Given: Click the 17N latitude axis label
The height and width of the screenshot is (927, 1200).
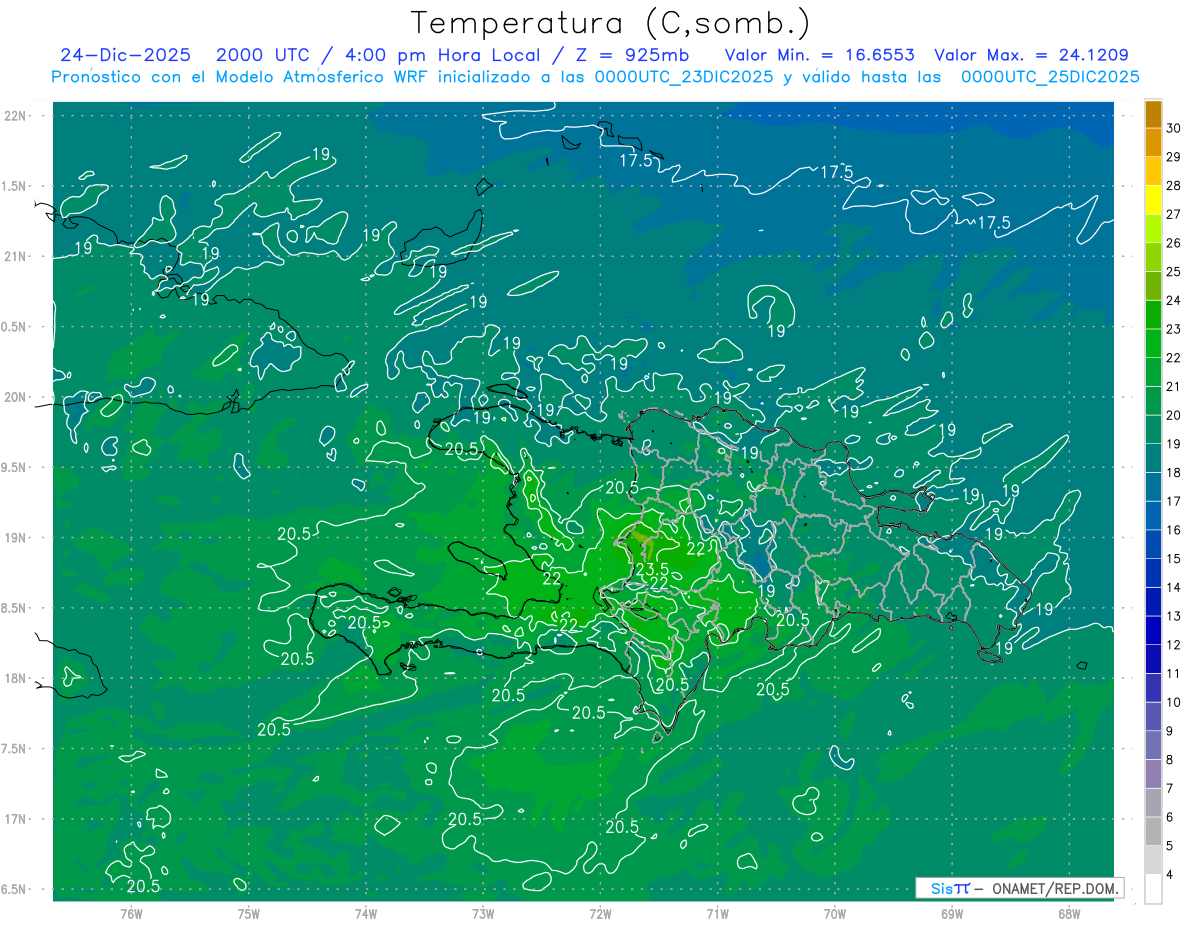Looking at the screenshot, I should 17,818.
